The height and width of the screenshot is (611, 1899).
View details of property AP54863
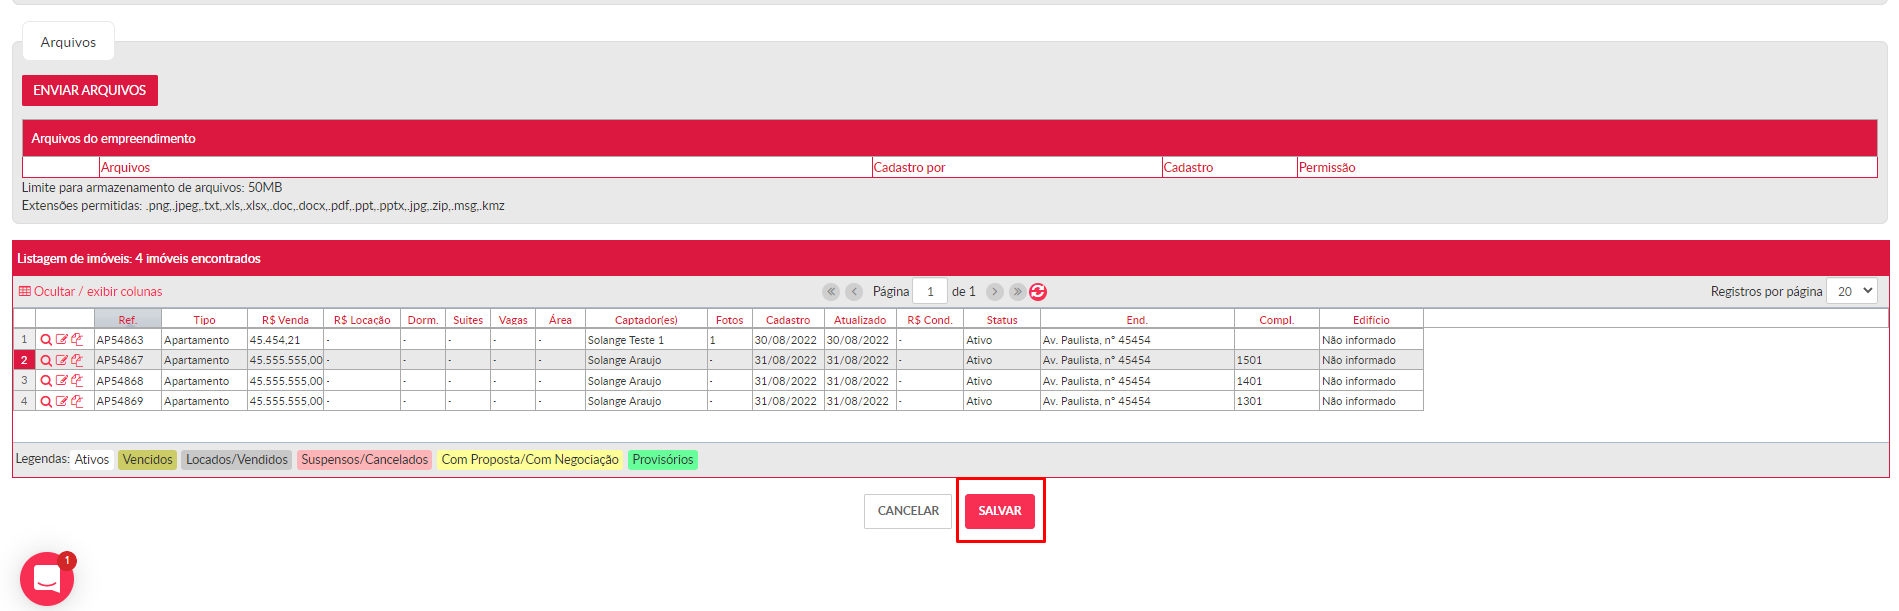tap(46, 340)
